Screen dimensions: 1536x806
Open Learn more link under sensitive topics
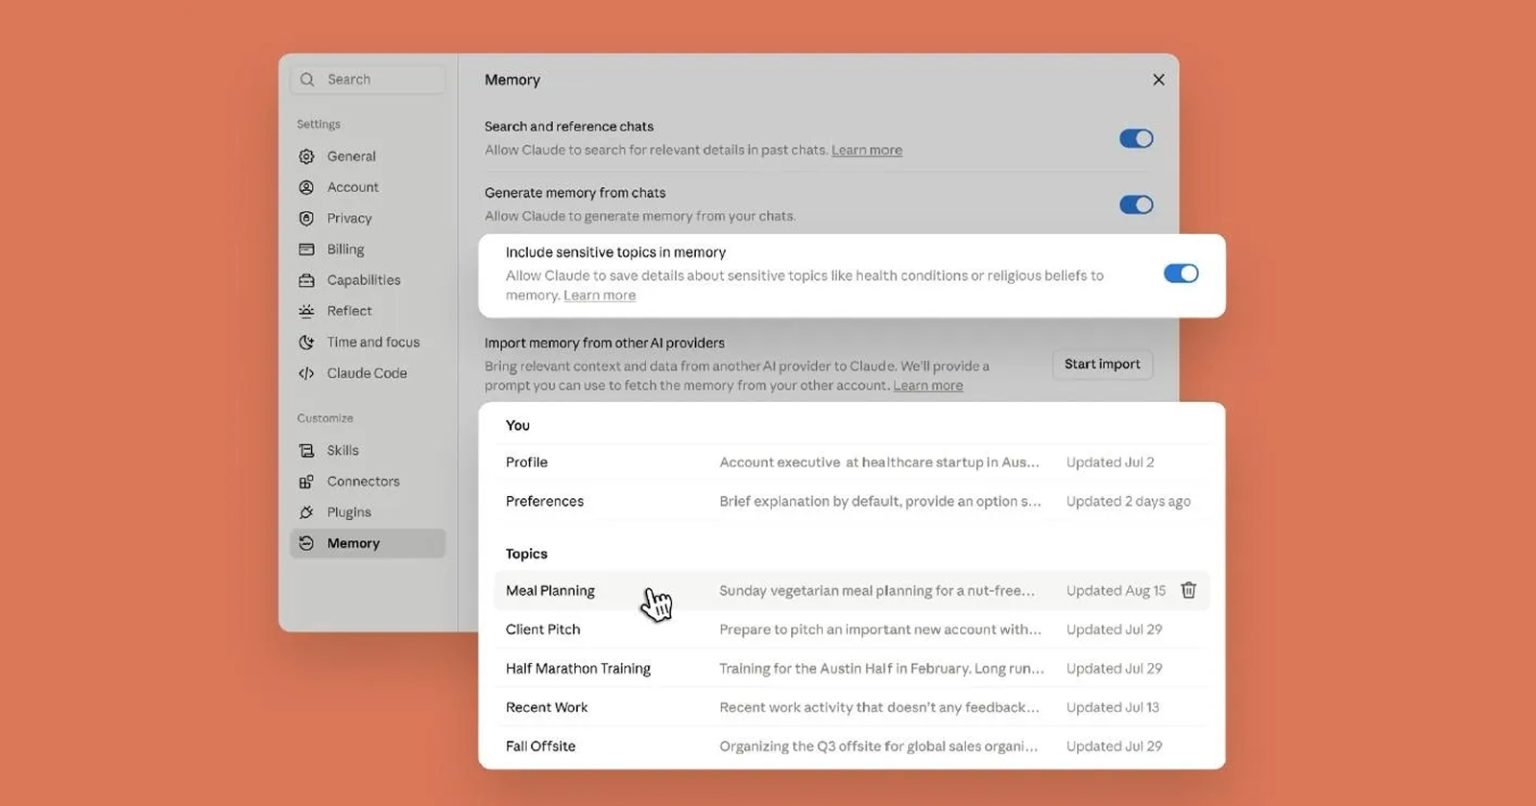(599, 296)
